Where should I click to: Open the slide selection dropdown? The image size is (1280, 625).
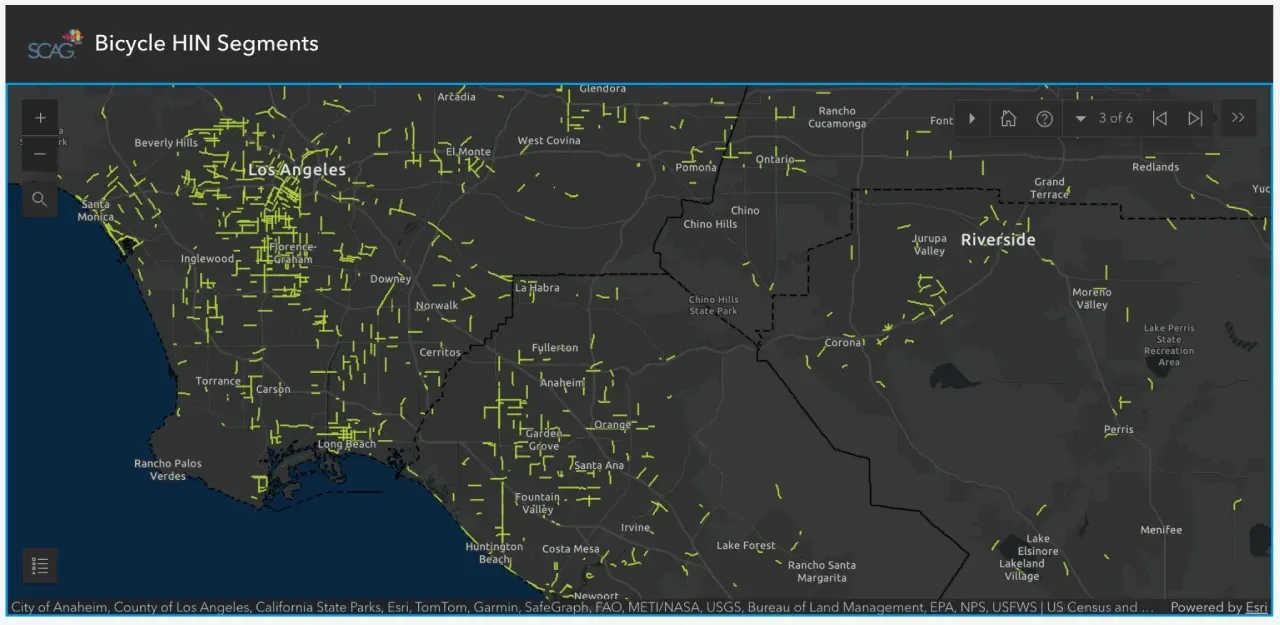[x=1080, y=118]
